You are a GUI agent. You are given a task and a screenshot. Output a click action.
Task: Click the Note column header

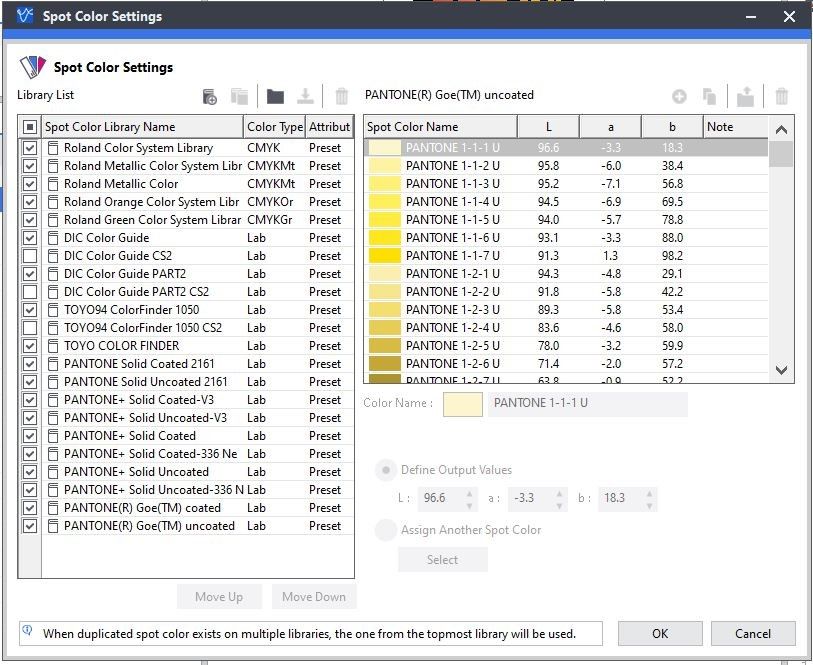point(736,127)
